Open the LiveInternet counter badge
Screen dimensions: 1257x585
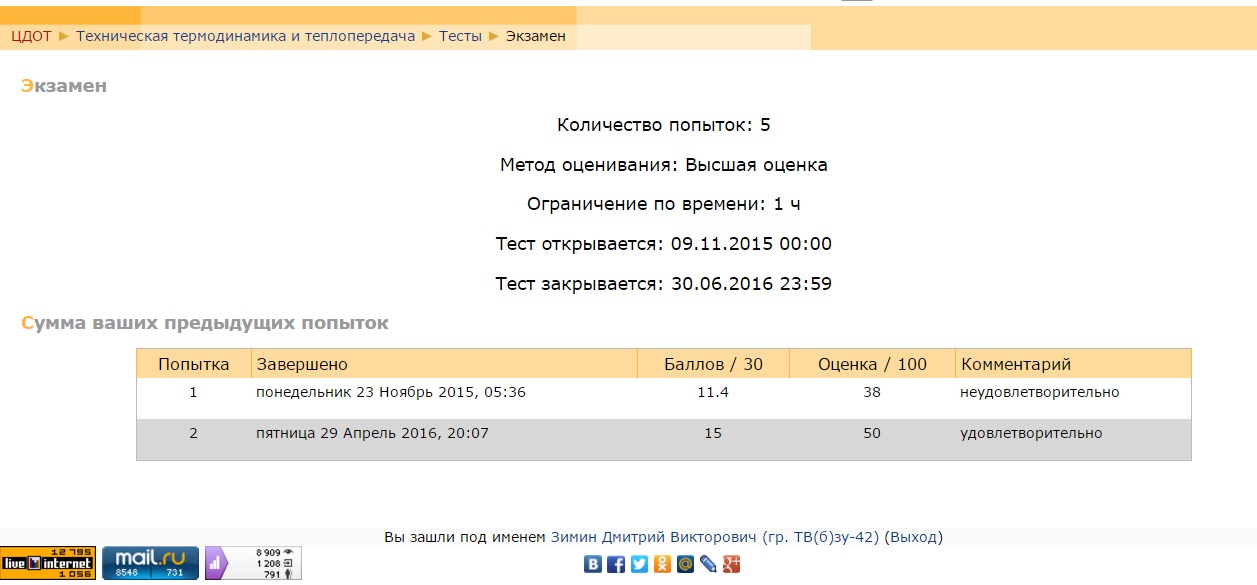(48, 563)
